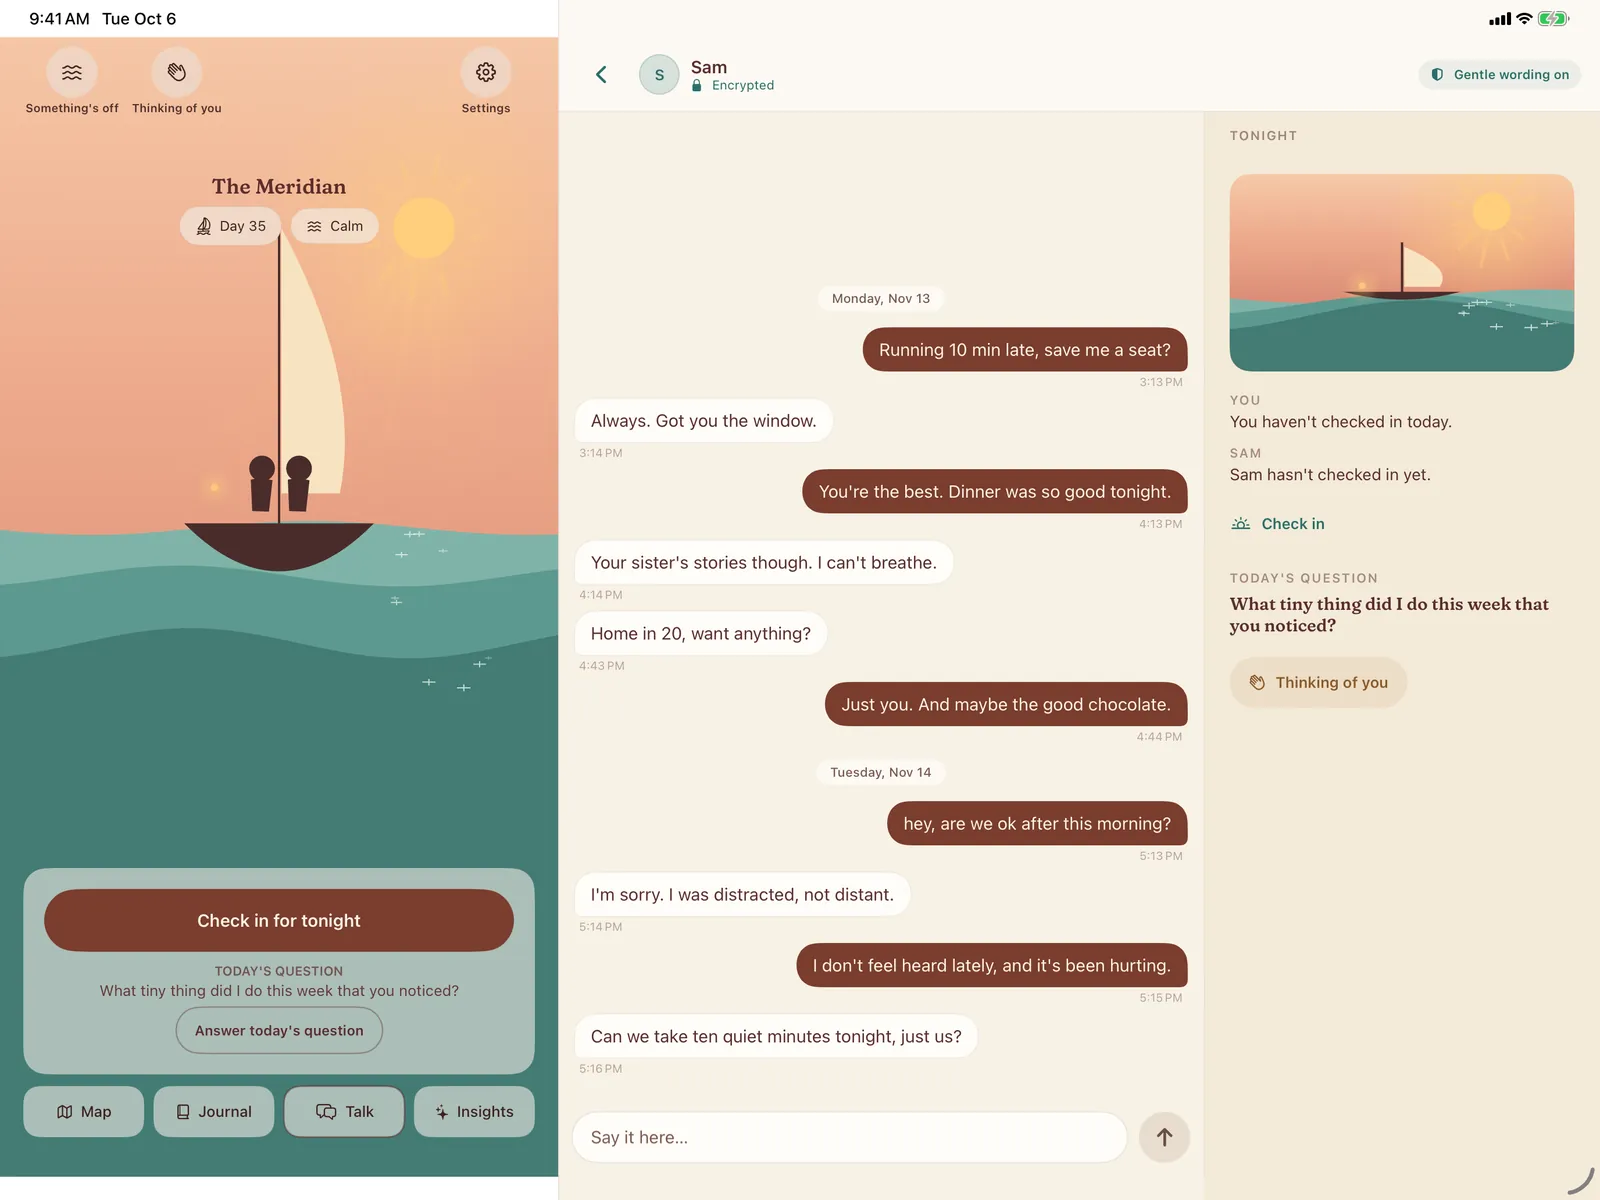
Task: Select message 'Can we take ten quiet minutes tonight'
Action: tap(776, 1037)
